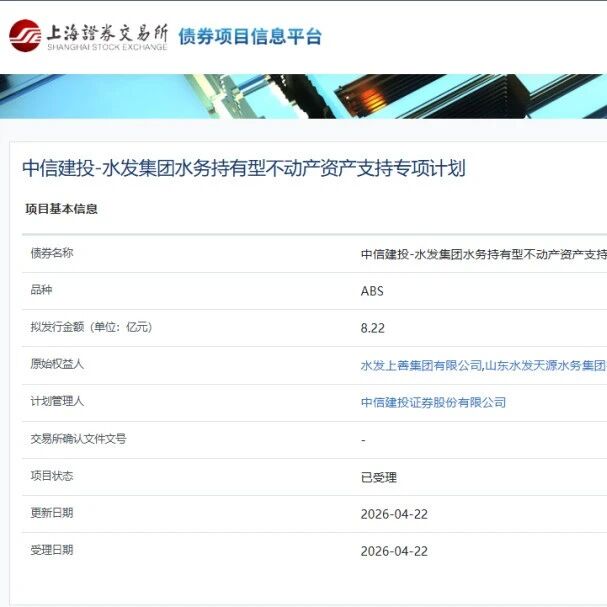Select the 2026-04-22 value in 更新日期 row
Image resolution: width=607 pixels, height=607 pixels.
(x=394, y=514)
